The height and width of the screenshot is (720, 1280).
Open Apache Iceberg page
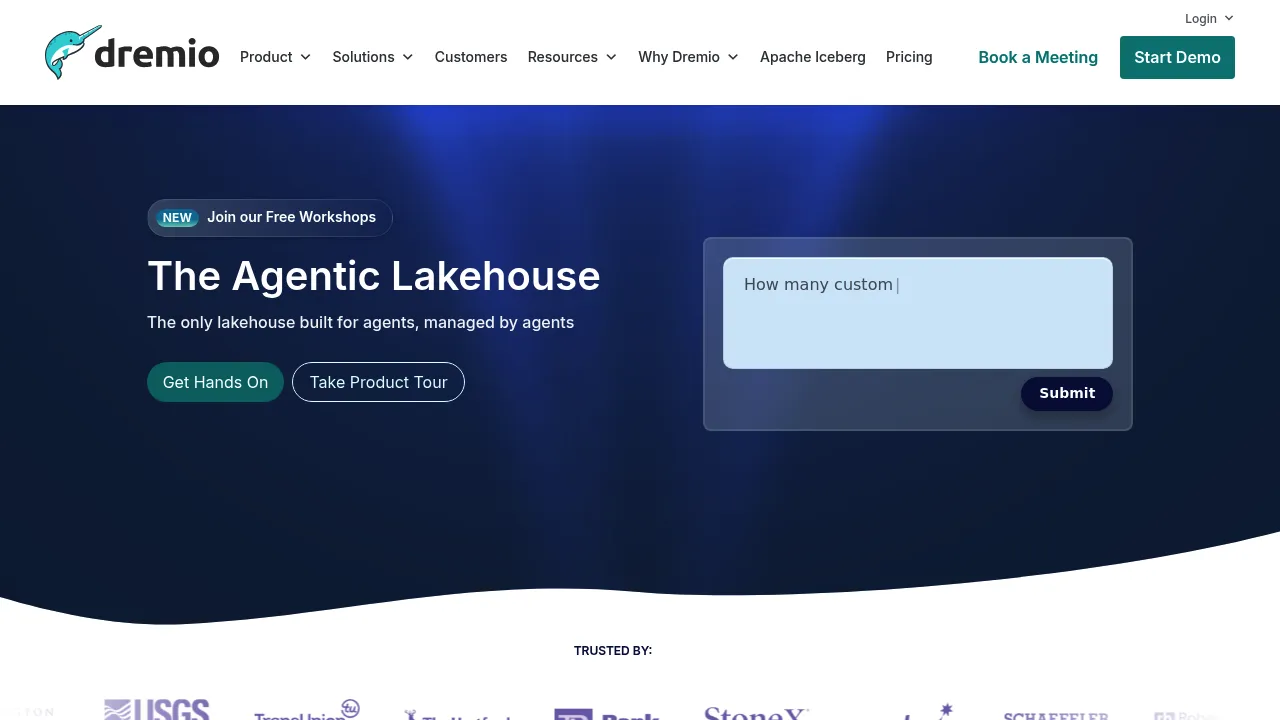point(813,57)
